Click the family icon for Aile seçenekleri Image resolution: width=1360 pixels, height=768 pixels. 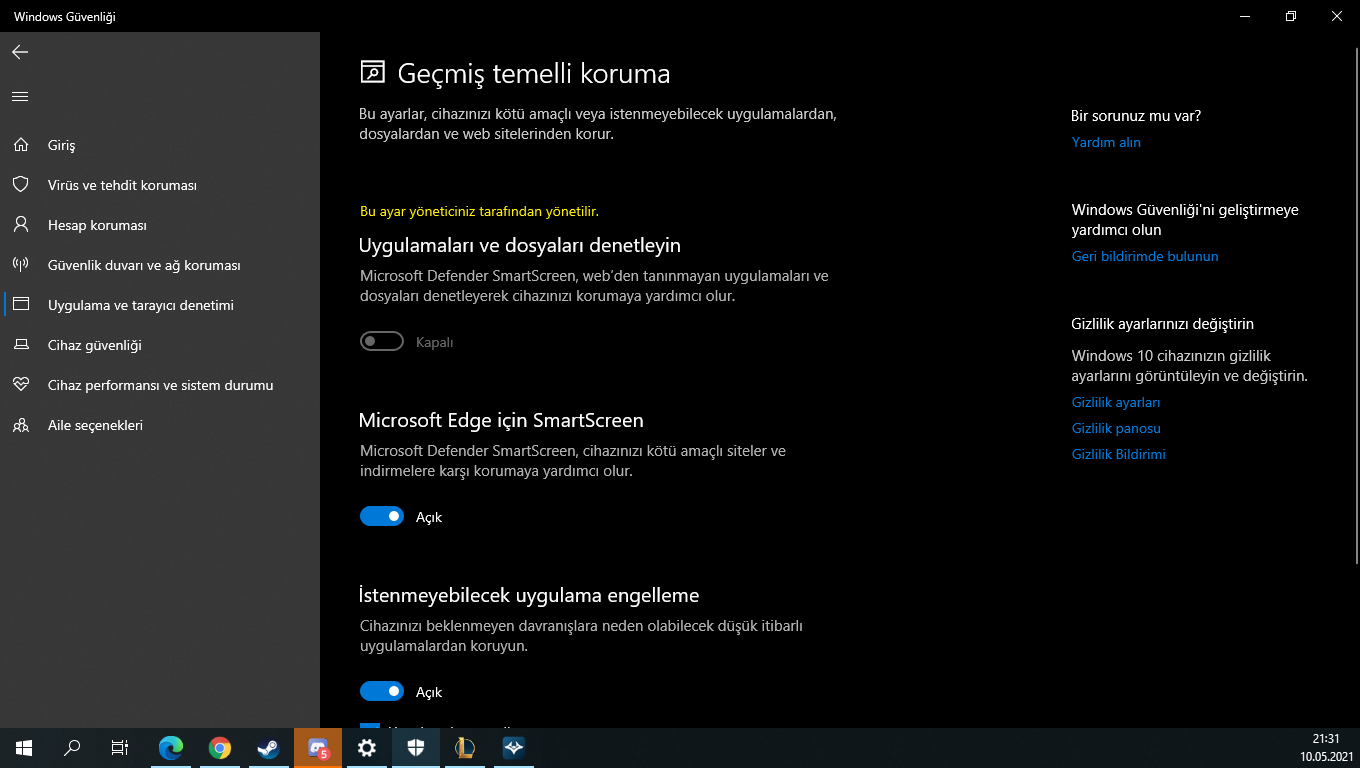coord(20,425)
